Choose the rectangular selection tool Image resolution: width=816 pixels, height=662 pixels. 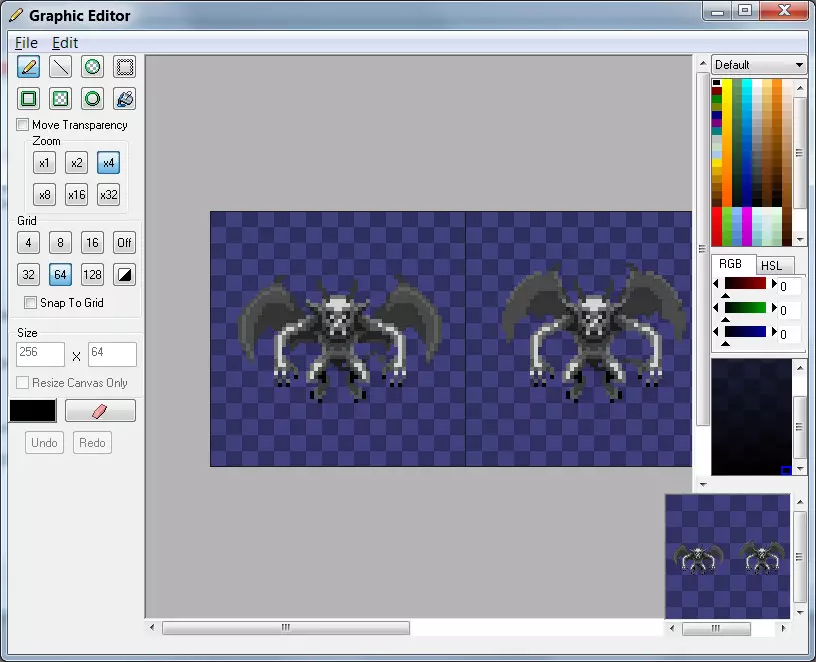(x=125, y=67)
